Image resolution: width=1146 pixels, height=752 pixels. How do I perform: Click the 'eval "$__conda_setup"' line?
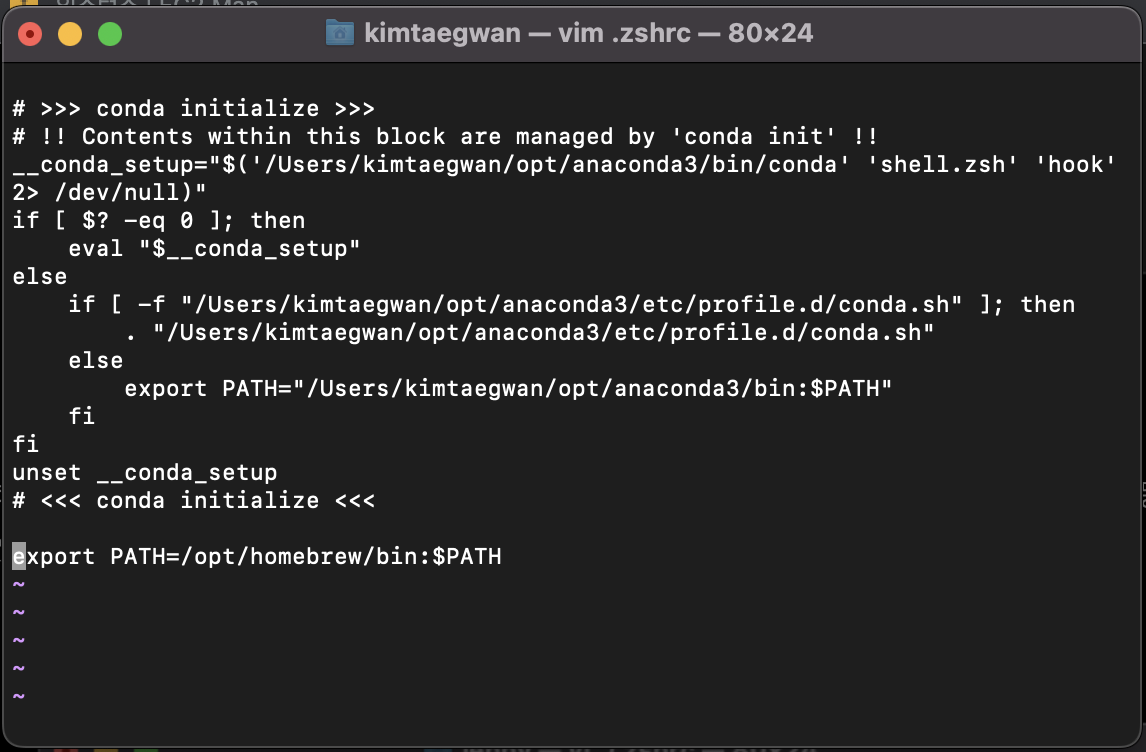[x=214, y=248]
